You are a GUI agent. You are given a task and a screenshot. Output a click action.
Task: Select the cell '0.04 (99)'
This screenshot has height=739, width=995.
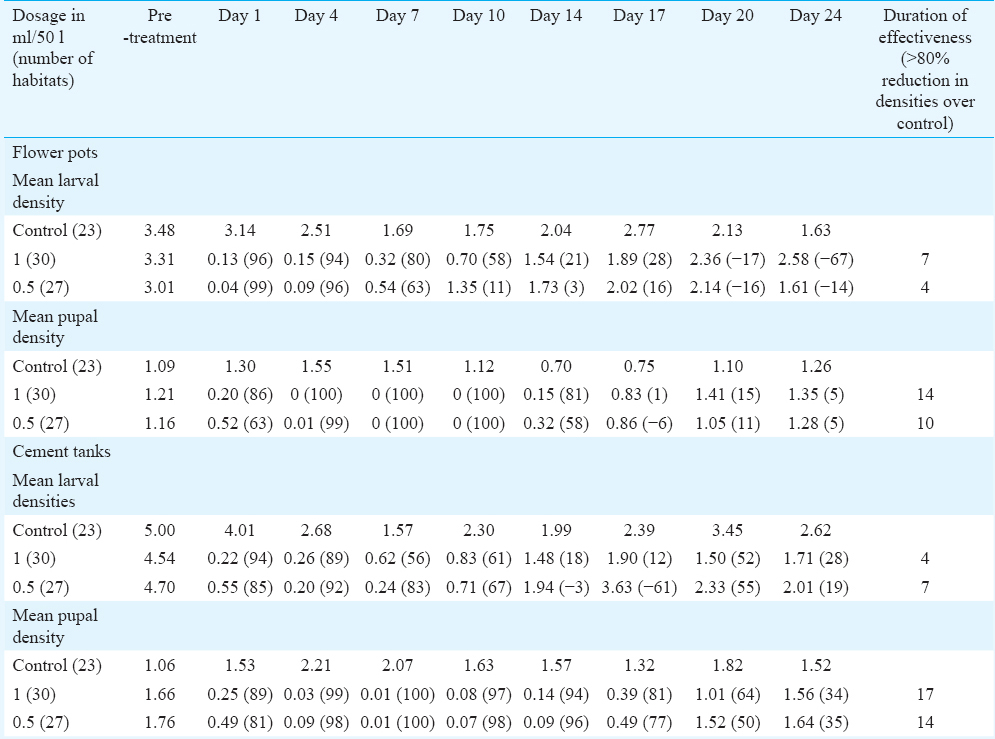(x=240, y=287)
